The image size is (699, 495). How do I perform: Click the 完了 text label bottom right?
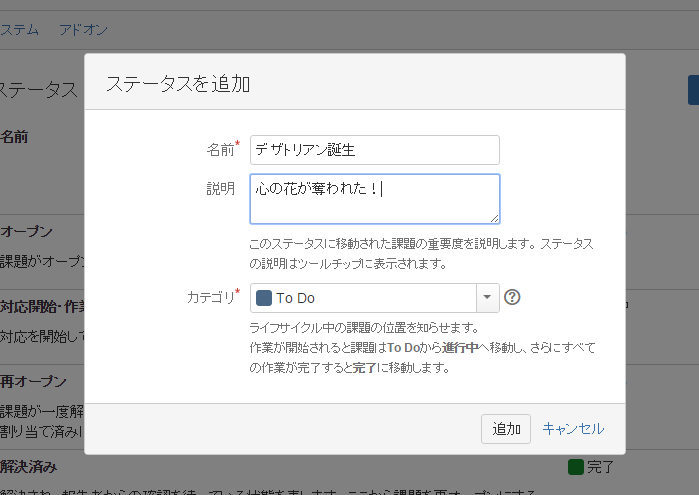tap(600, 467)
